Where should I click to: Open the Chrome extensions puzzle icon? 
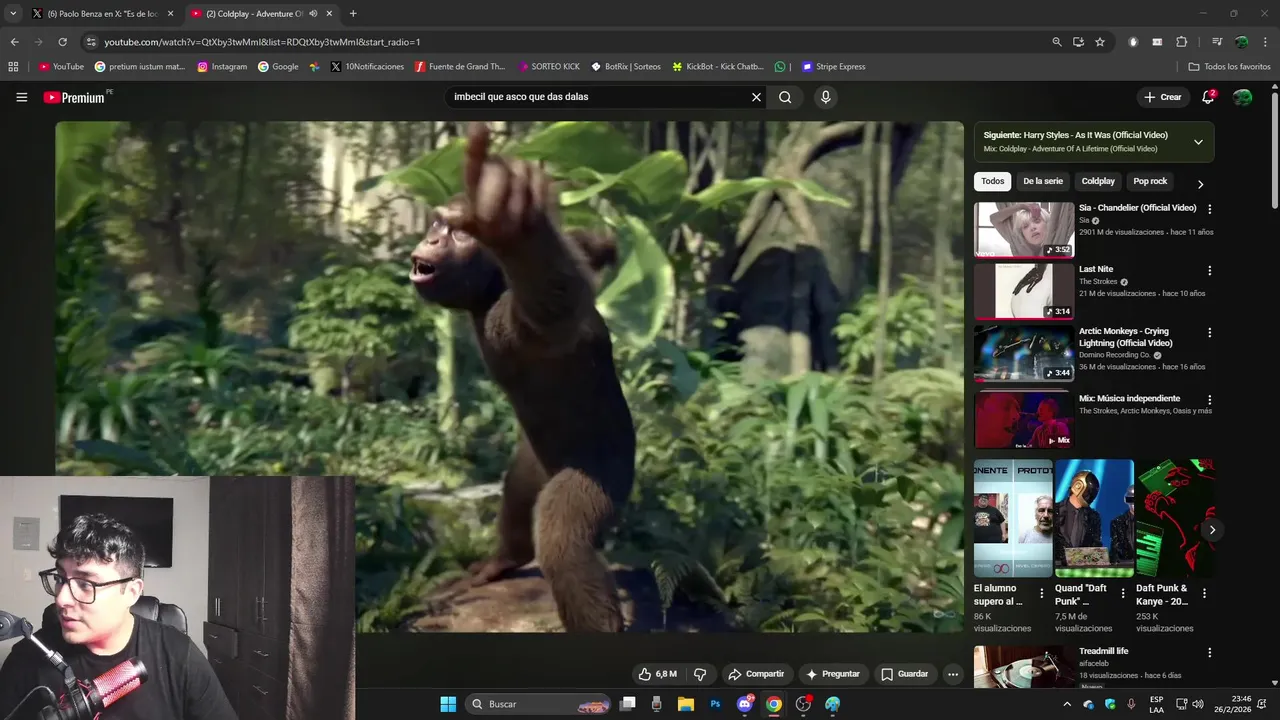point(1182,42)
